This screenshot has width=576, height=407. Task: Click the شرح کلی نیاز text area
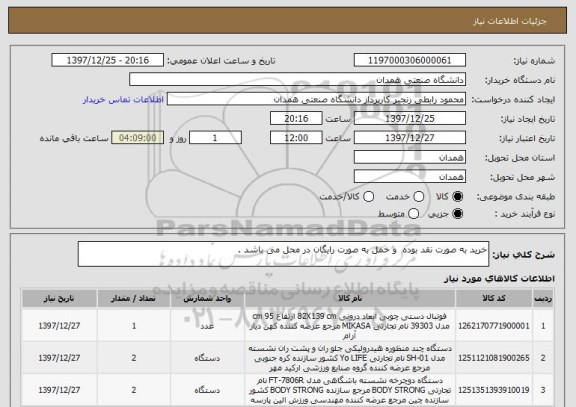[283, 254]
